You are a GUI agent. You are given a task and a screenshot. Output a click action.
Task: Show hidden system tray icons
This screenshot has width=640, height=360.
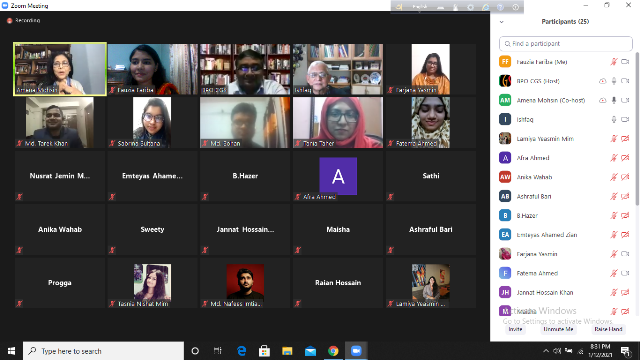[546, 351]
